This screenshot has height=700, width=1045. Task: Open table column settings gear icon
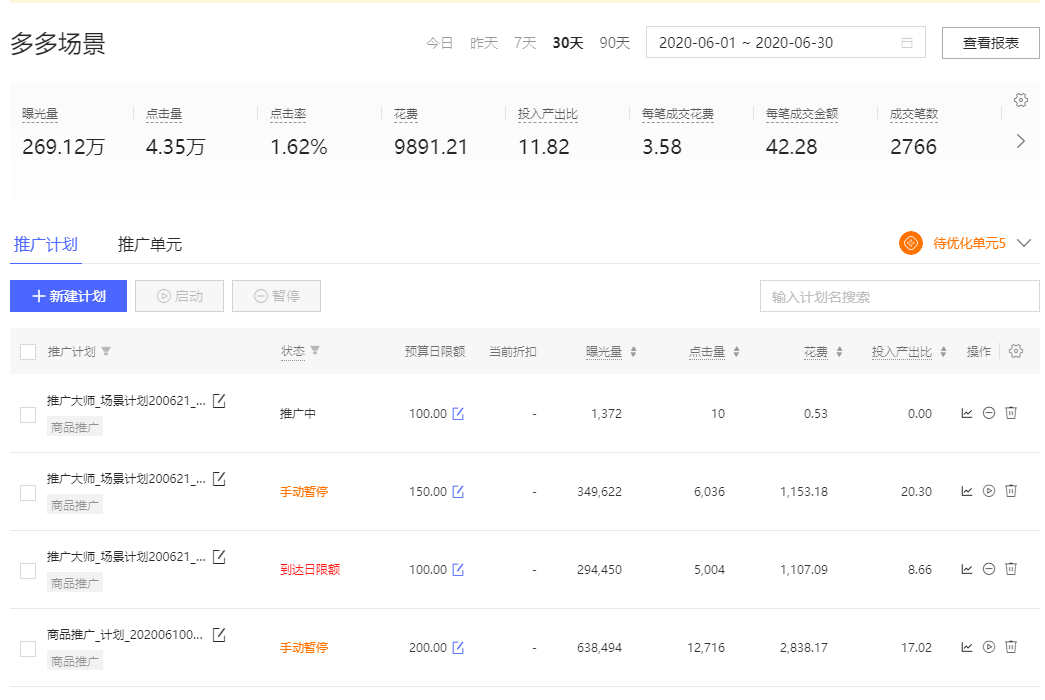point(1016,351)
